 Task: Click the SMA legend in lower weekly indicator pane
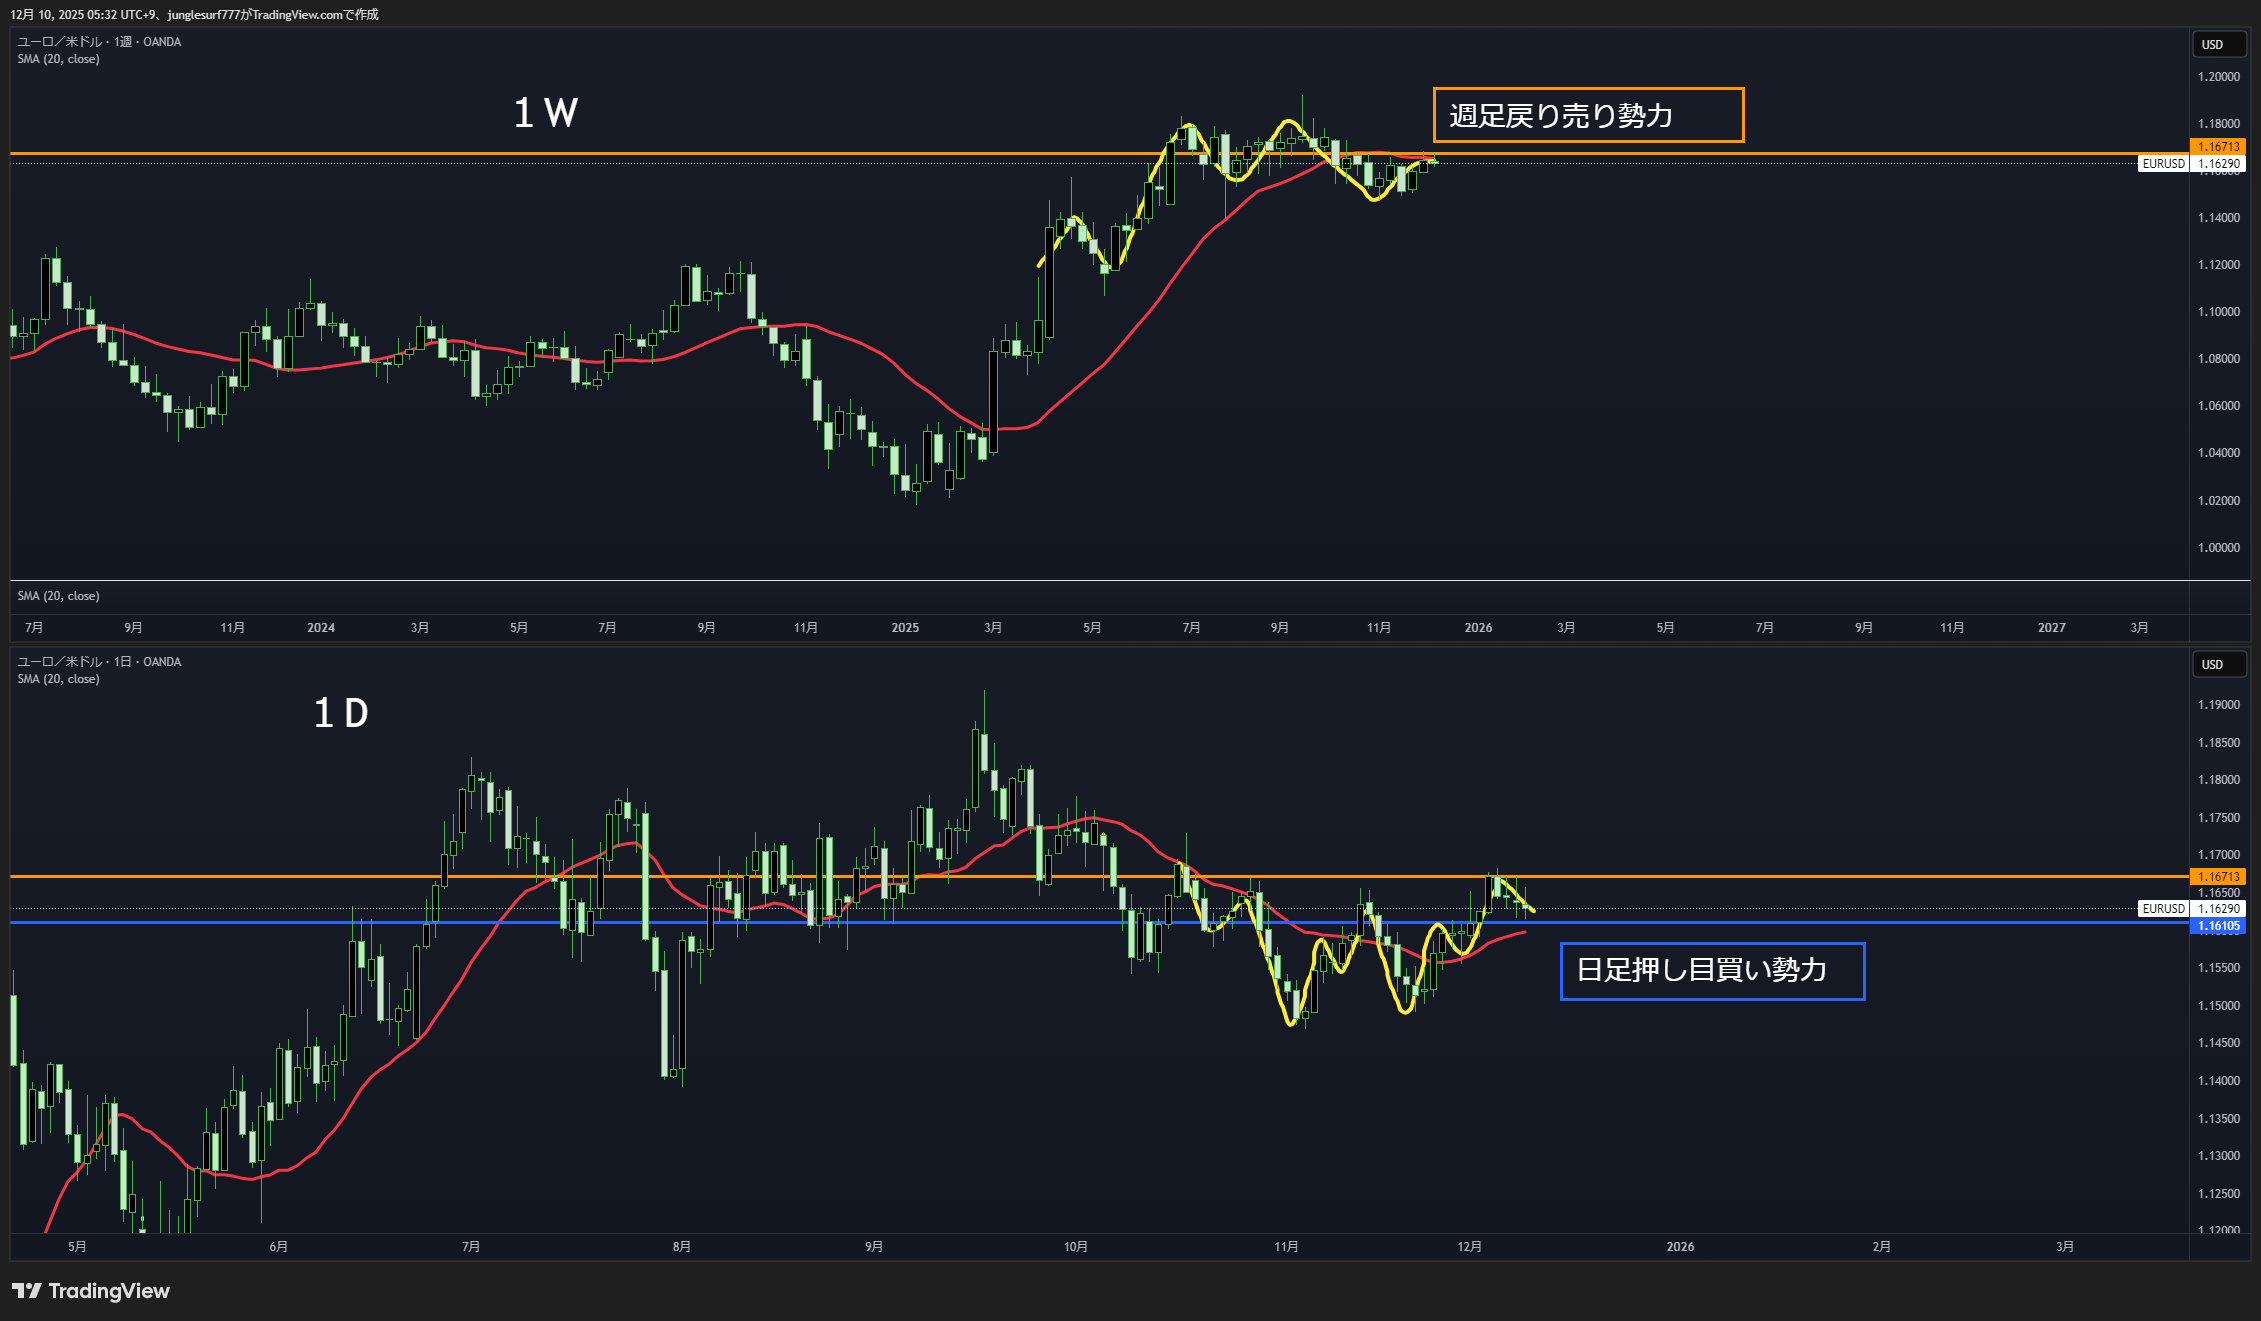point(58,596)
